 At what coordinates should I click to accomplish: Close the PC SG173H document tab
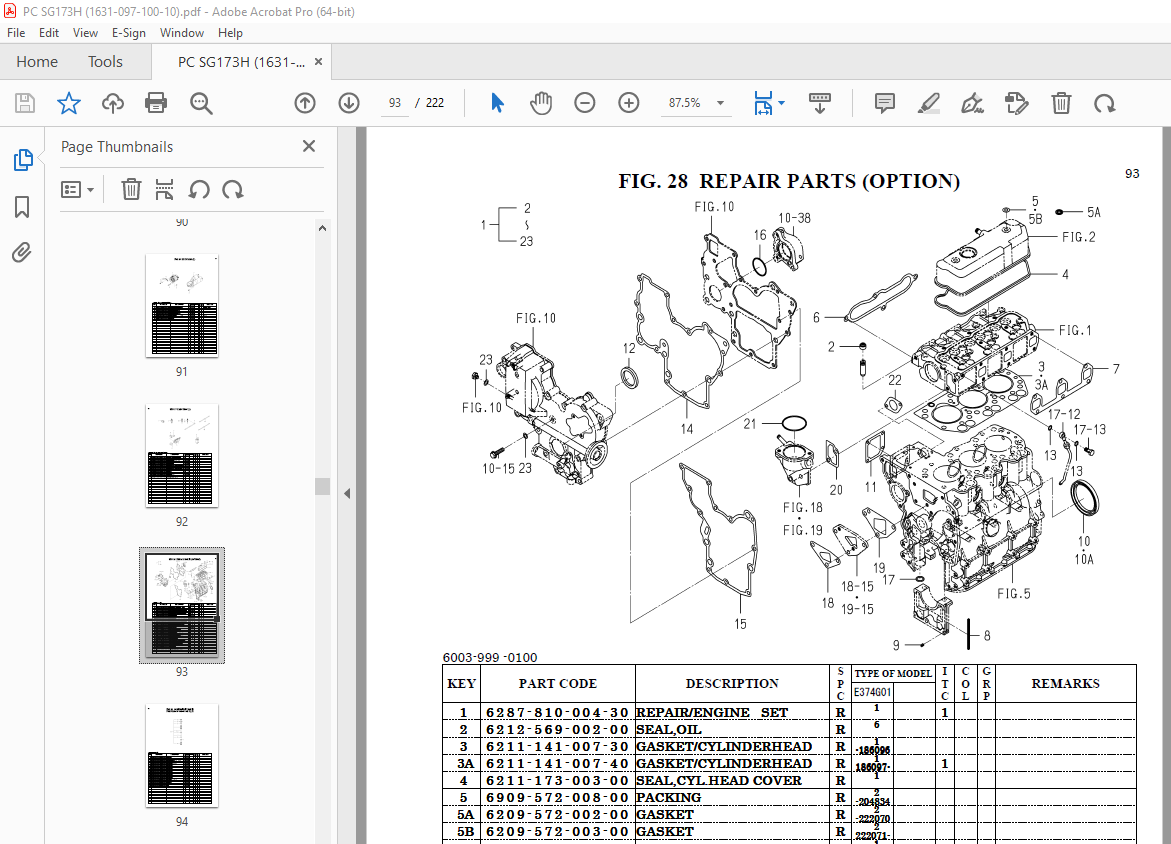click(318, 62)
